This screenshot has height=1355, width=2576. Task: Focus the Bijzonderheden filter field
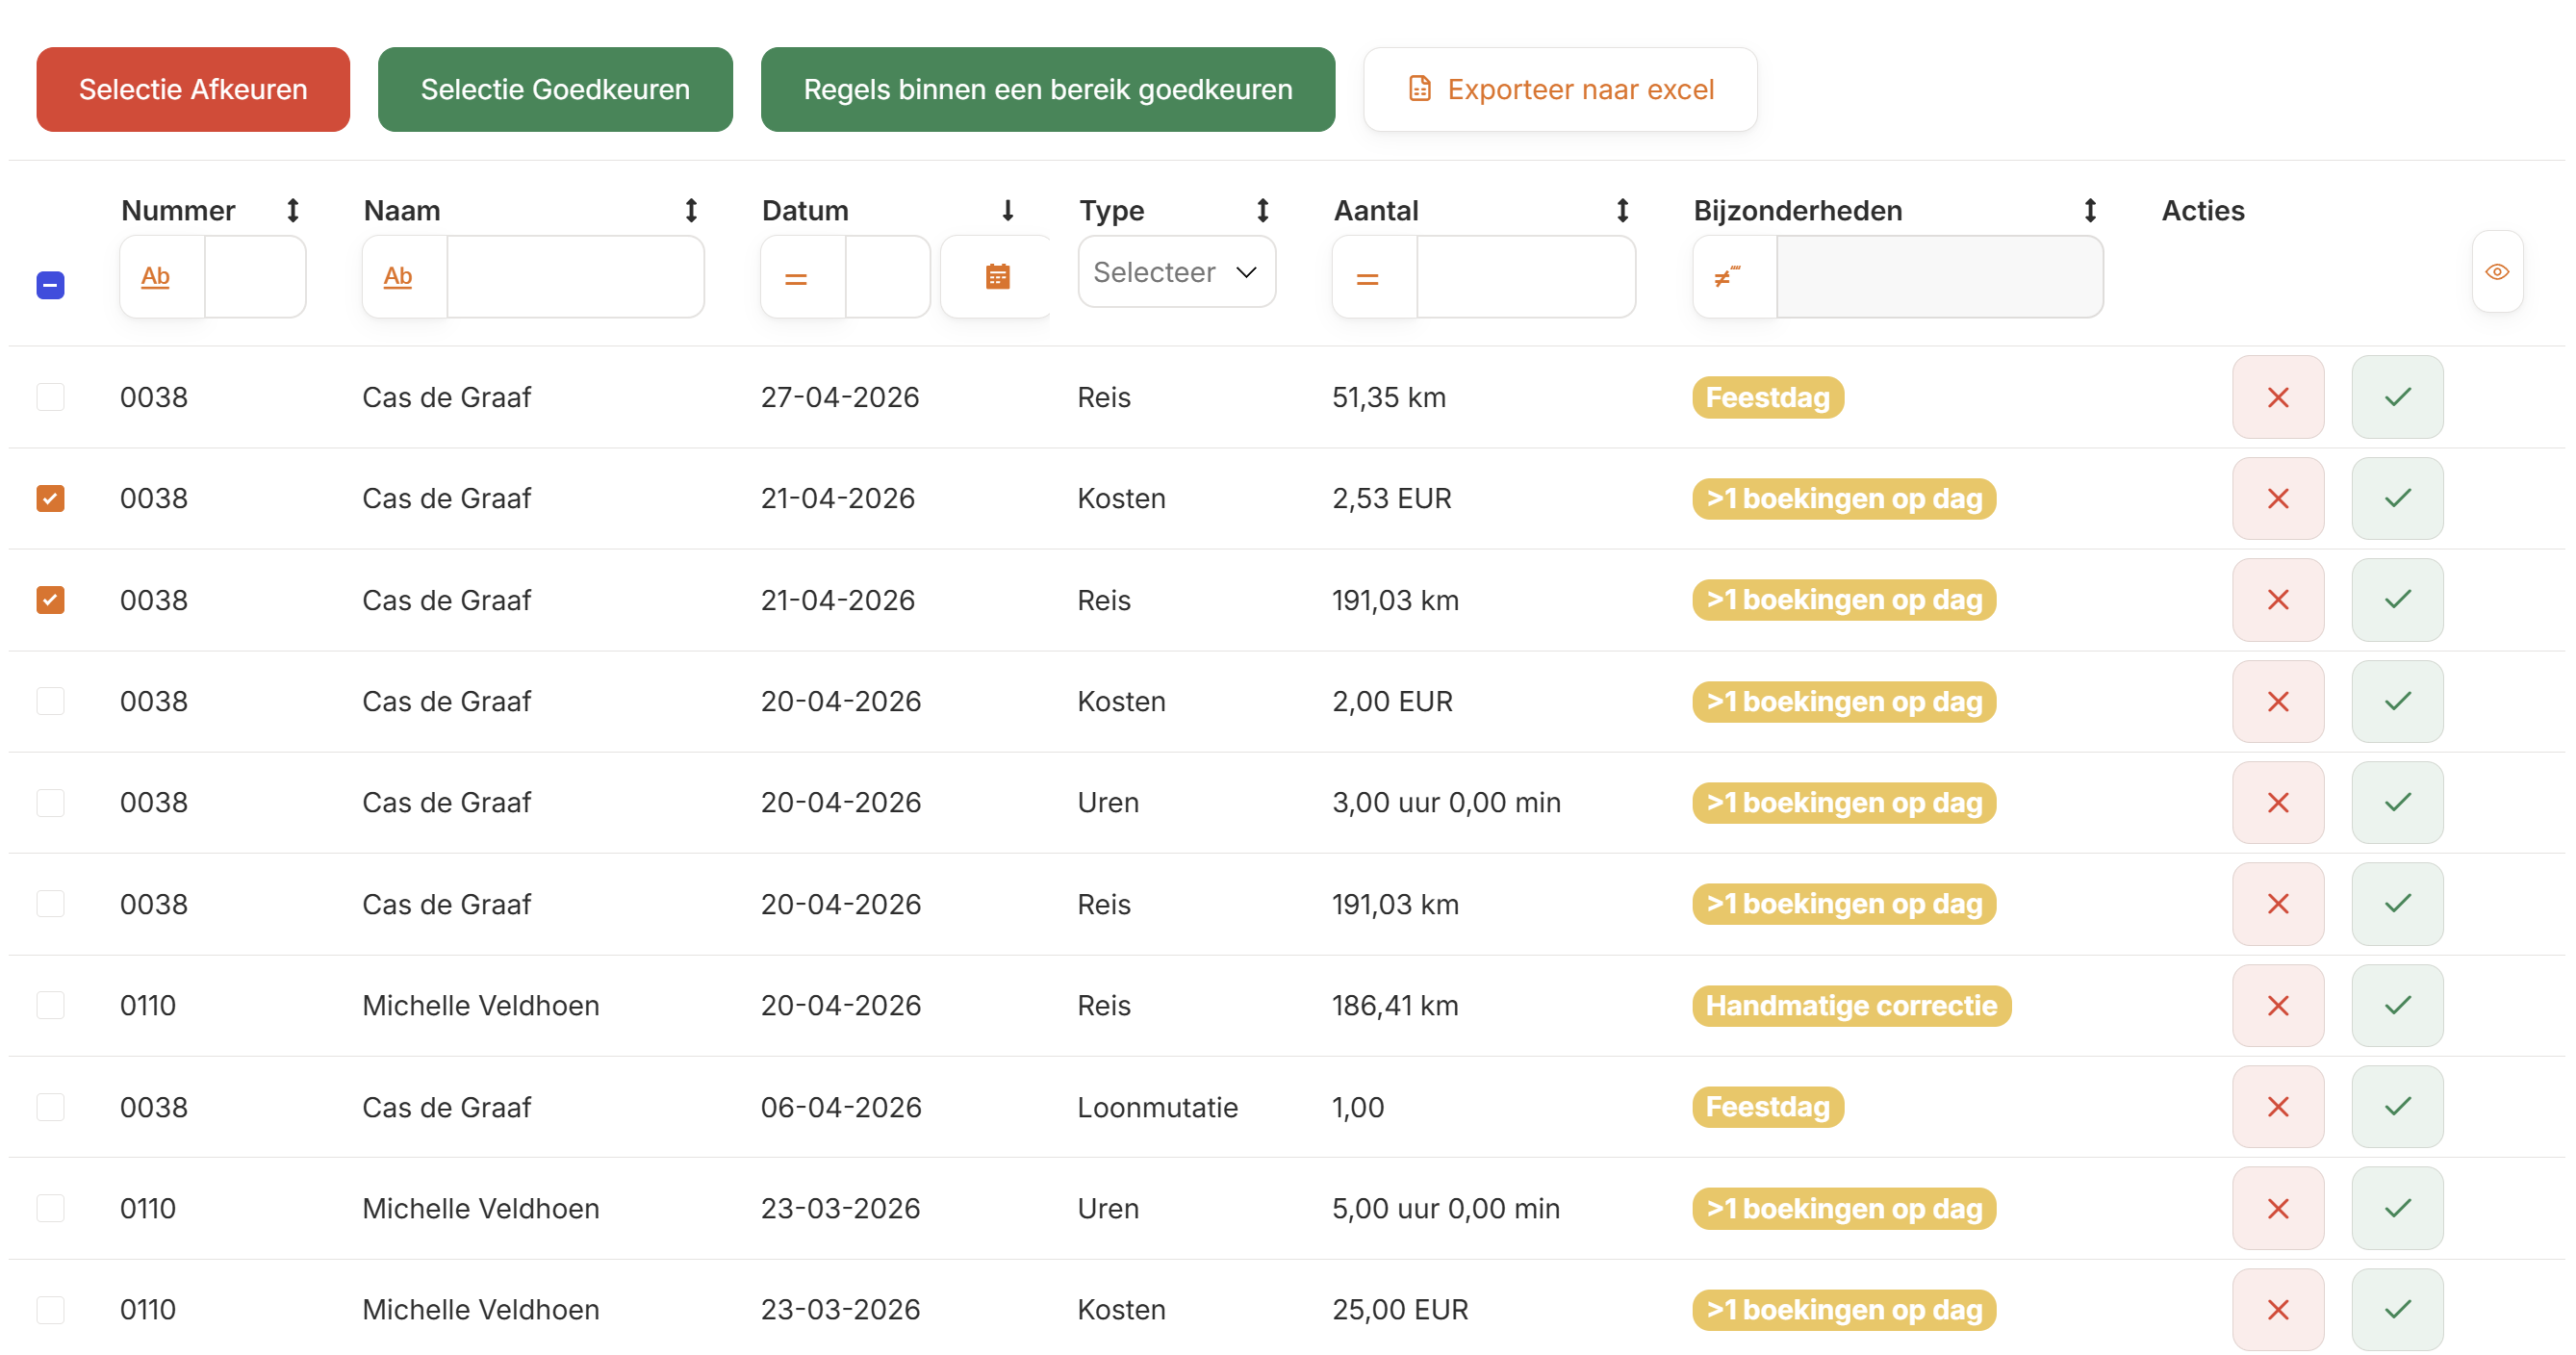1939,277
